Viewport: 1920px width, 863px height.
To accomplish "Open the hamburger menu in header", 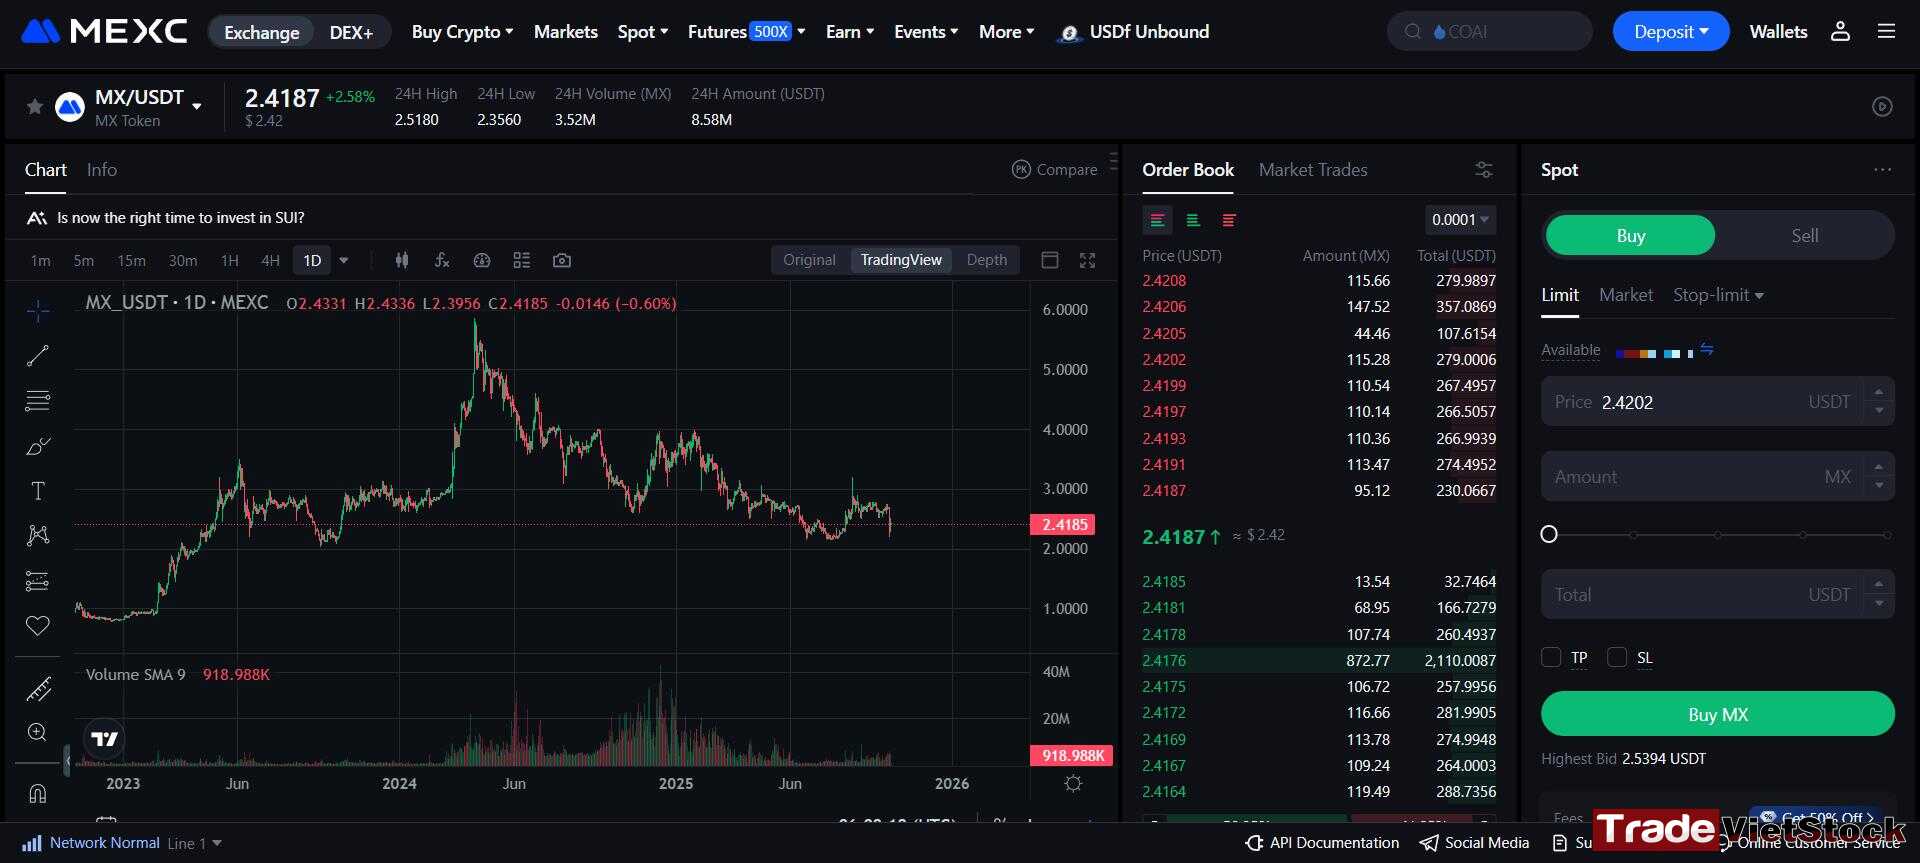I will pyautogui.click(x=1887, y=32).
